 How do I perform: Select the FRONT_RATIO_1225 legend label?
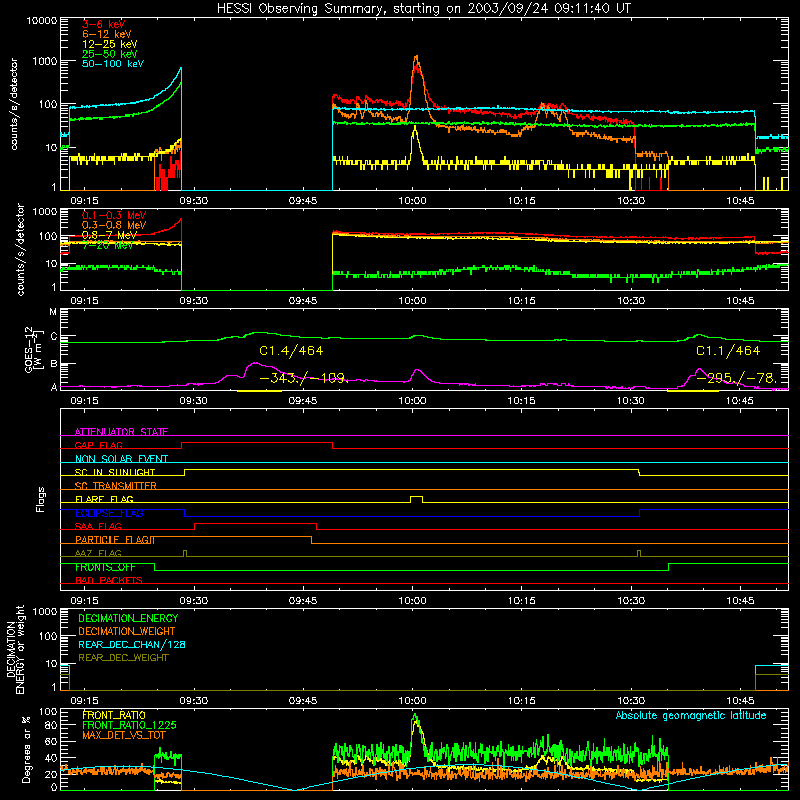[129, 725]
